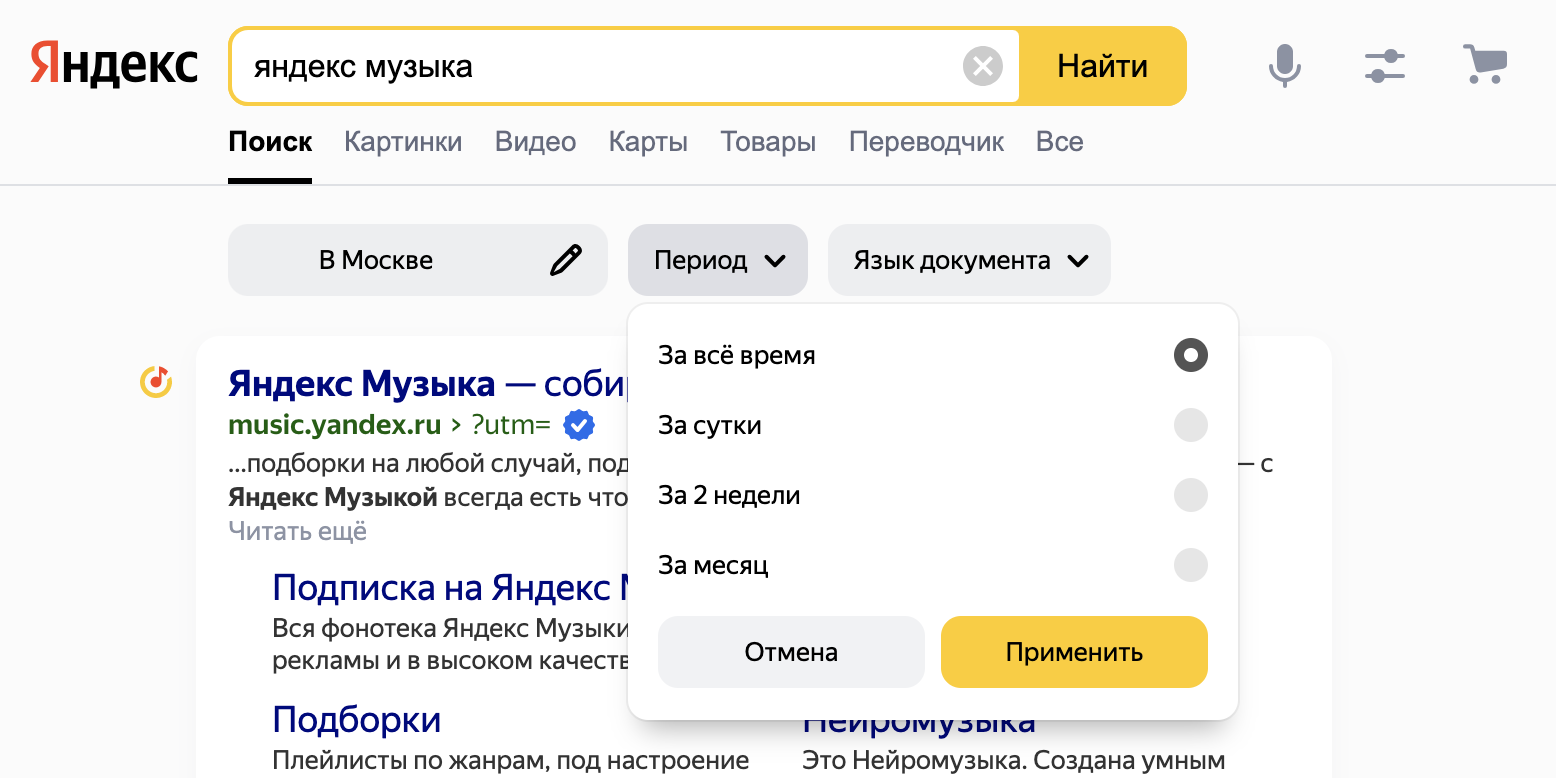Open search settings sliders icon
Screen dimensions: 1556x778
[1385, 66]
